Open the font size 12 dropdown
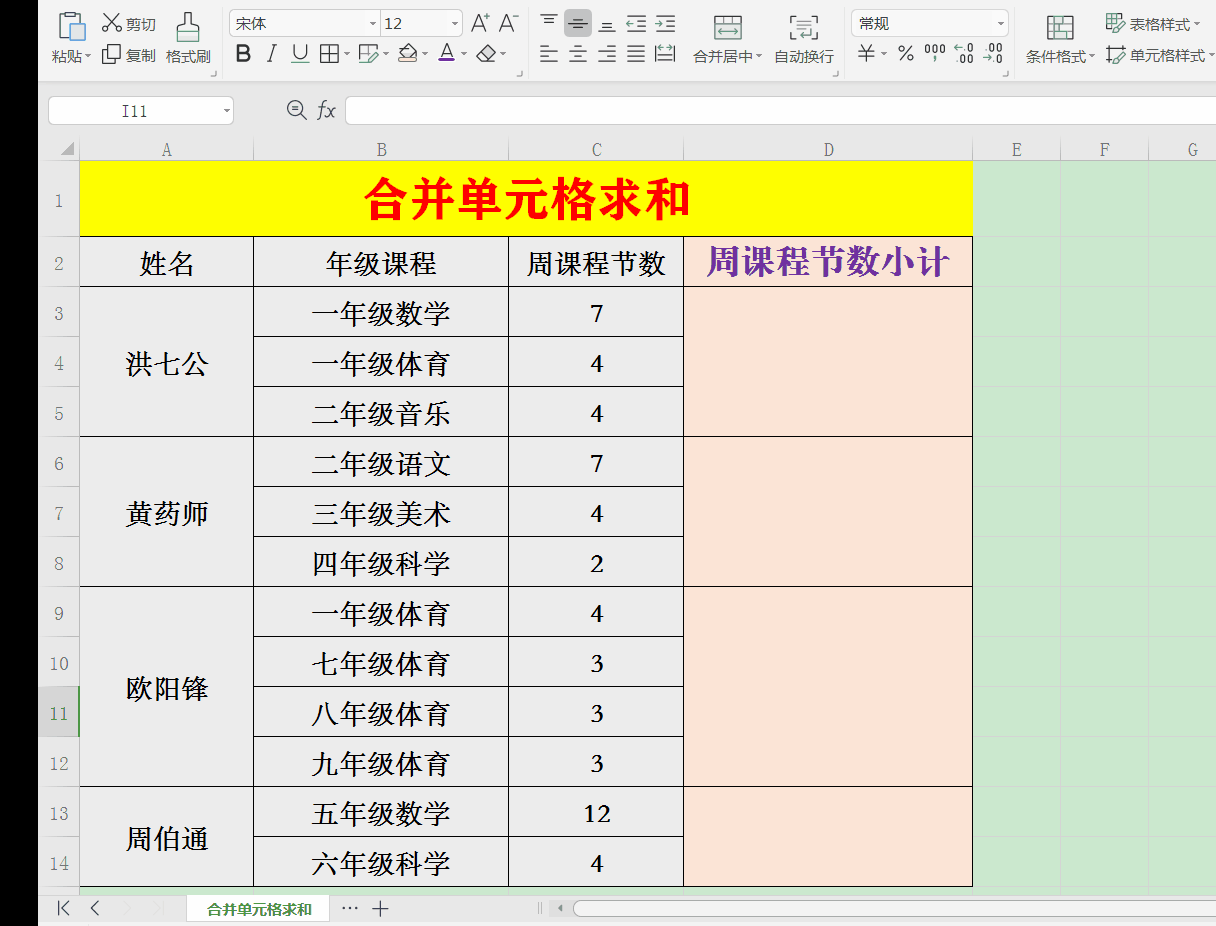1216x926 pixels. coord(455,24)
